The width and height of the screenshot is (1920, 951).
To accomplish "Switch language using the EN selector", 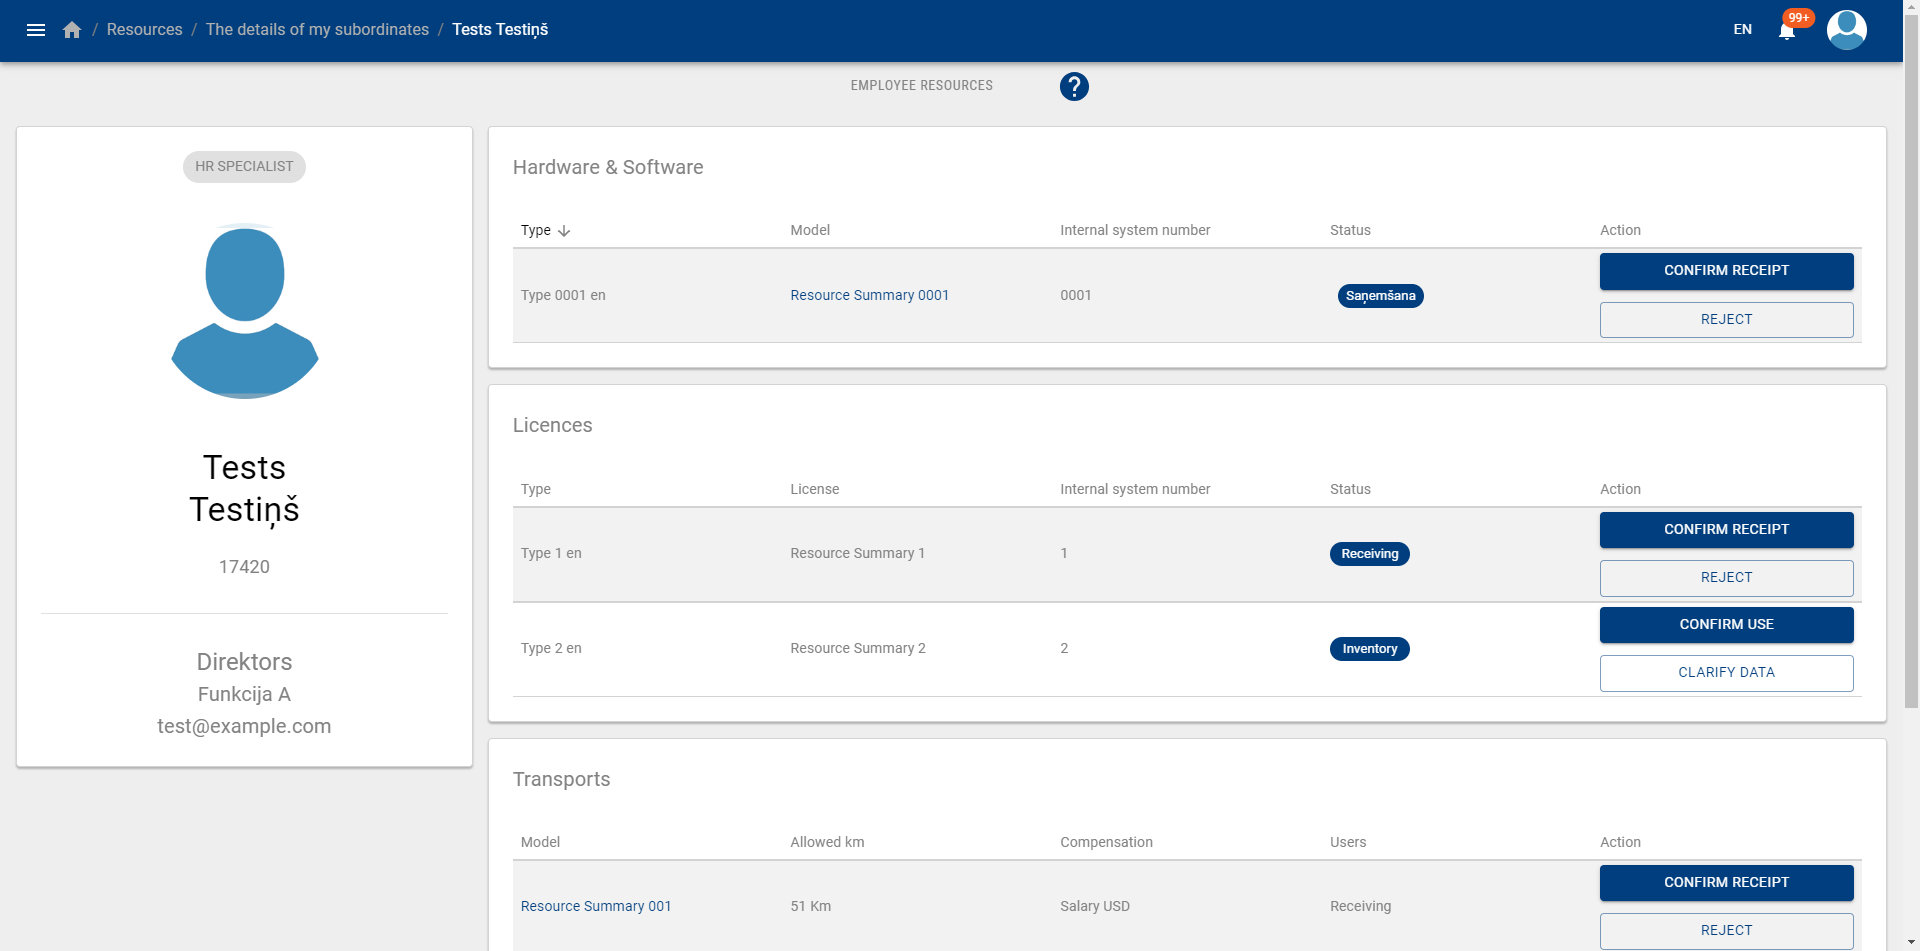I will click(x=1742, y=30).
